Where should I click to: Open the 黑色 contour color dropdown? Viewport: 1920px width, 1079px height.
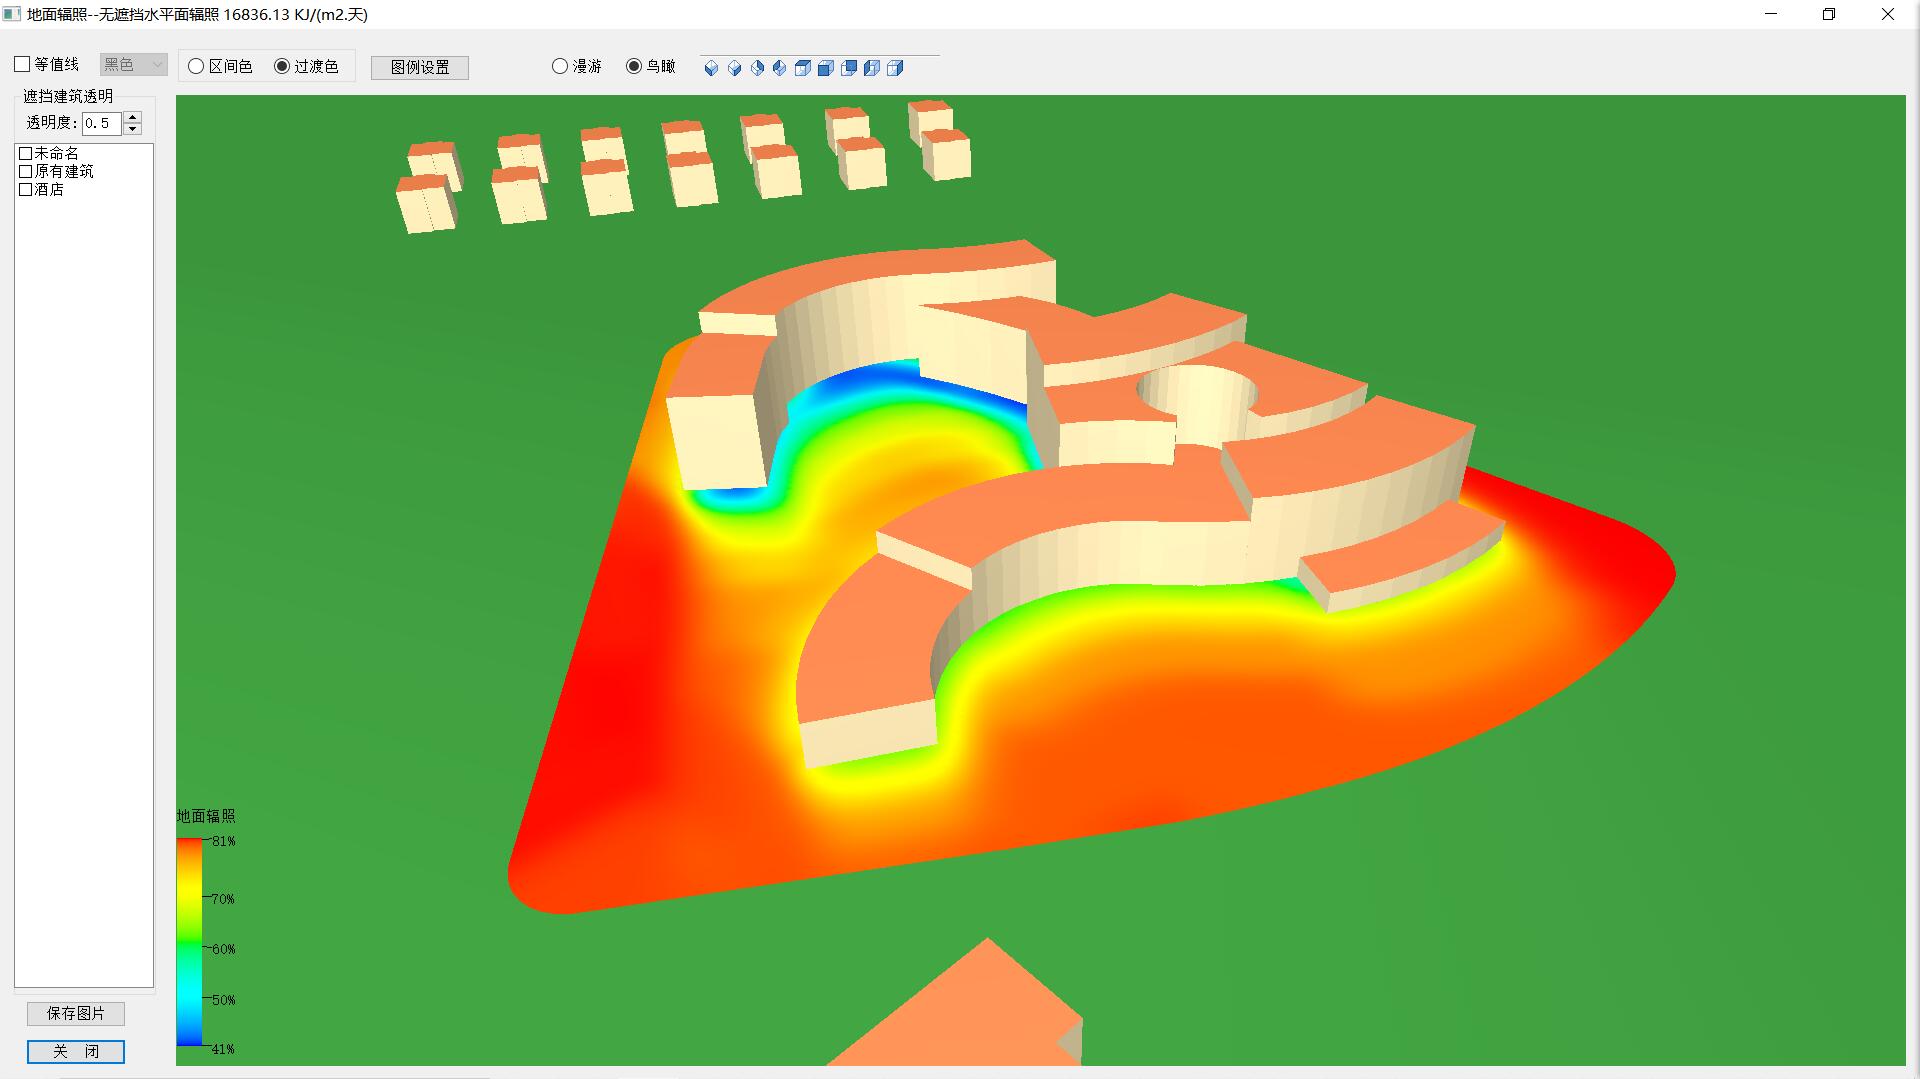tap(133, 65)
